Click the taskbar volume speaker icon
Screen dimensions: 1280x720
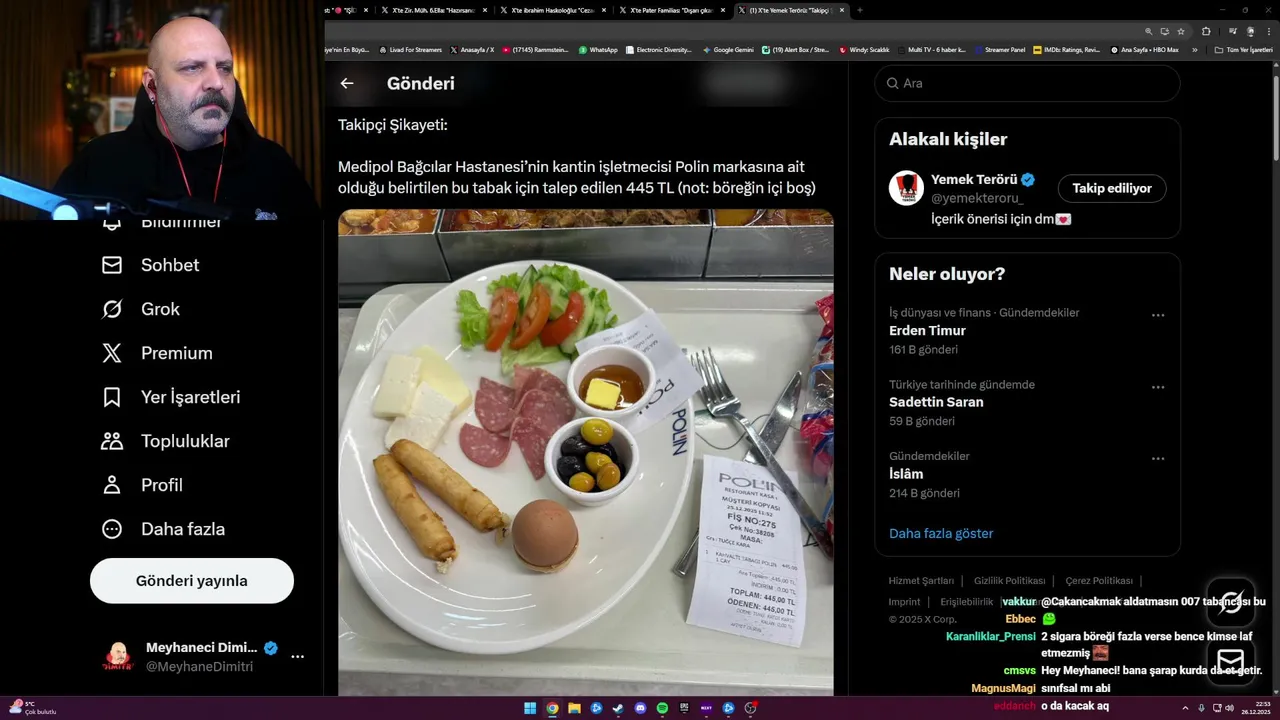click(x=1229, y=708)
